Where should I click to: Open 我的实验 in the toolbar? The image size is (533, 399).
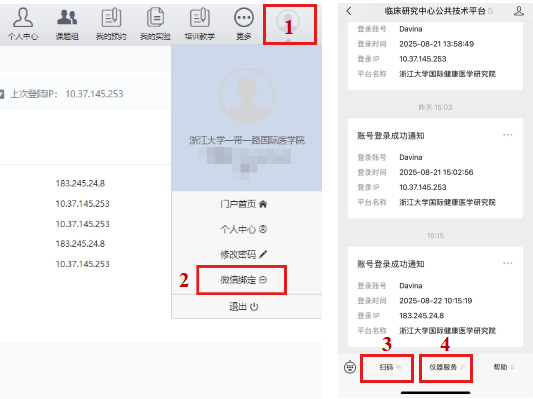click(155, 23)
